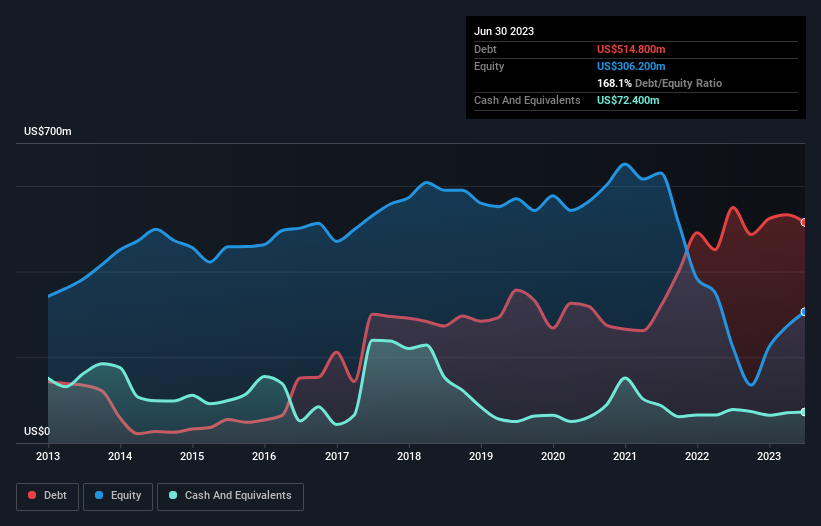This screenshot has width=821, height=526.
Task: Click Cash And Equivalents label in tooltip
Action: pyautogui.click(x=527, y=100)
